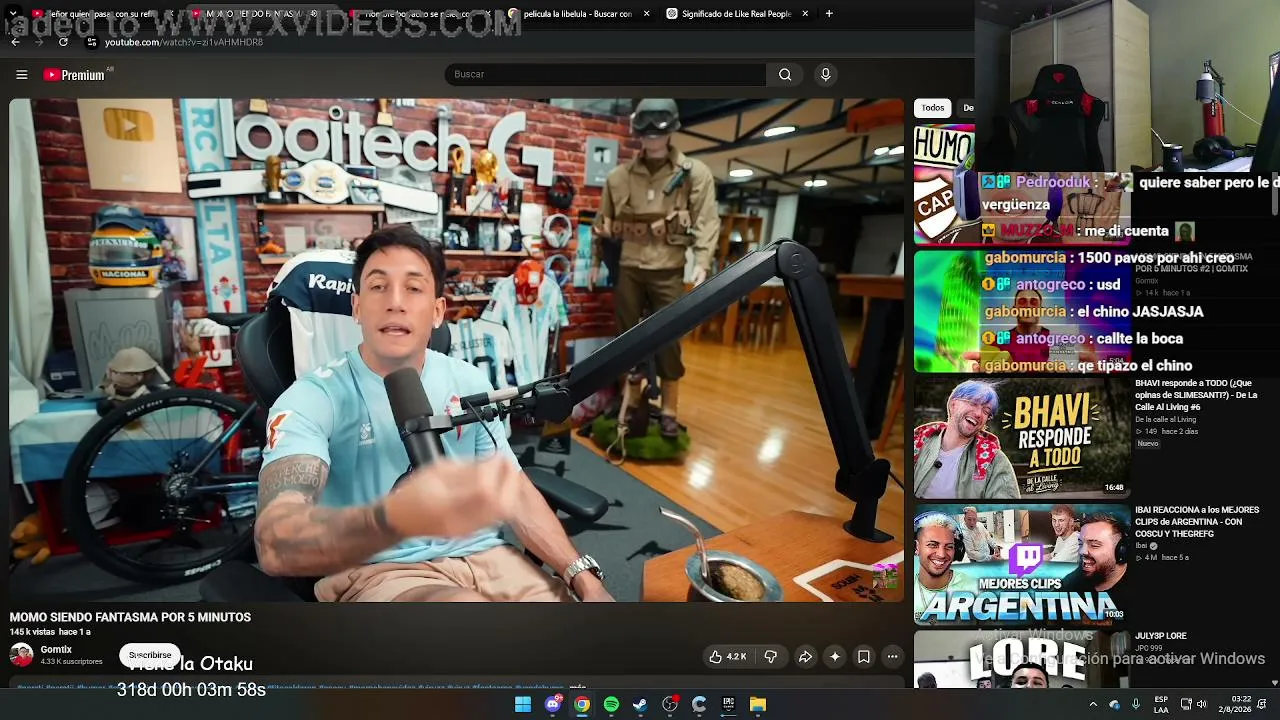Open the three-dot more actions menu
1280x720 pixels.
pyautogui.click(x=892, y=657)
